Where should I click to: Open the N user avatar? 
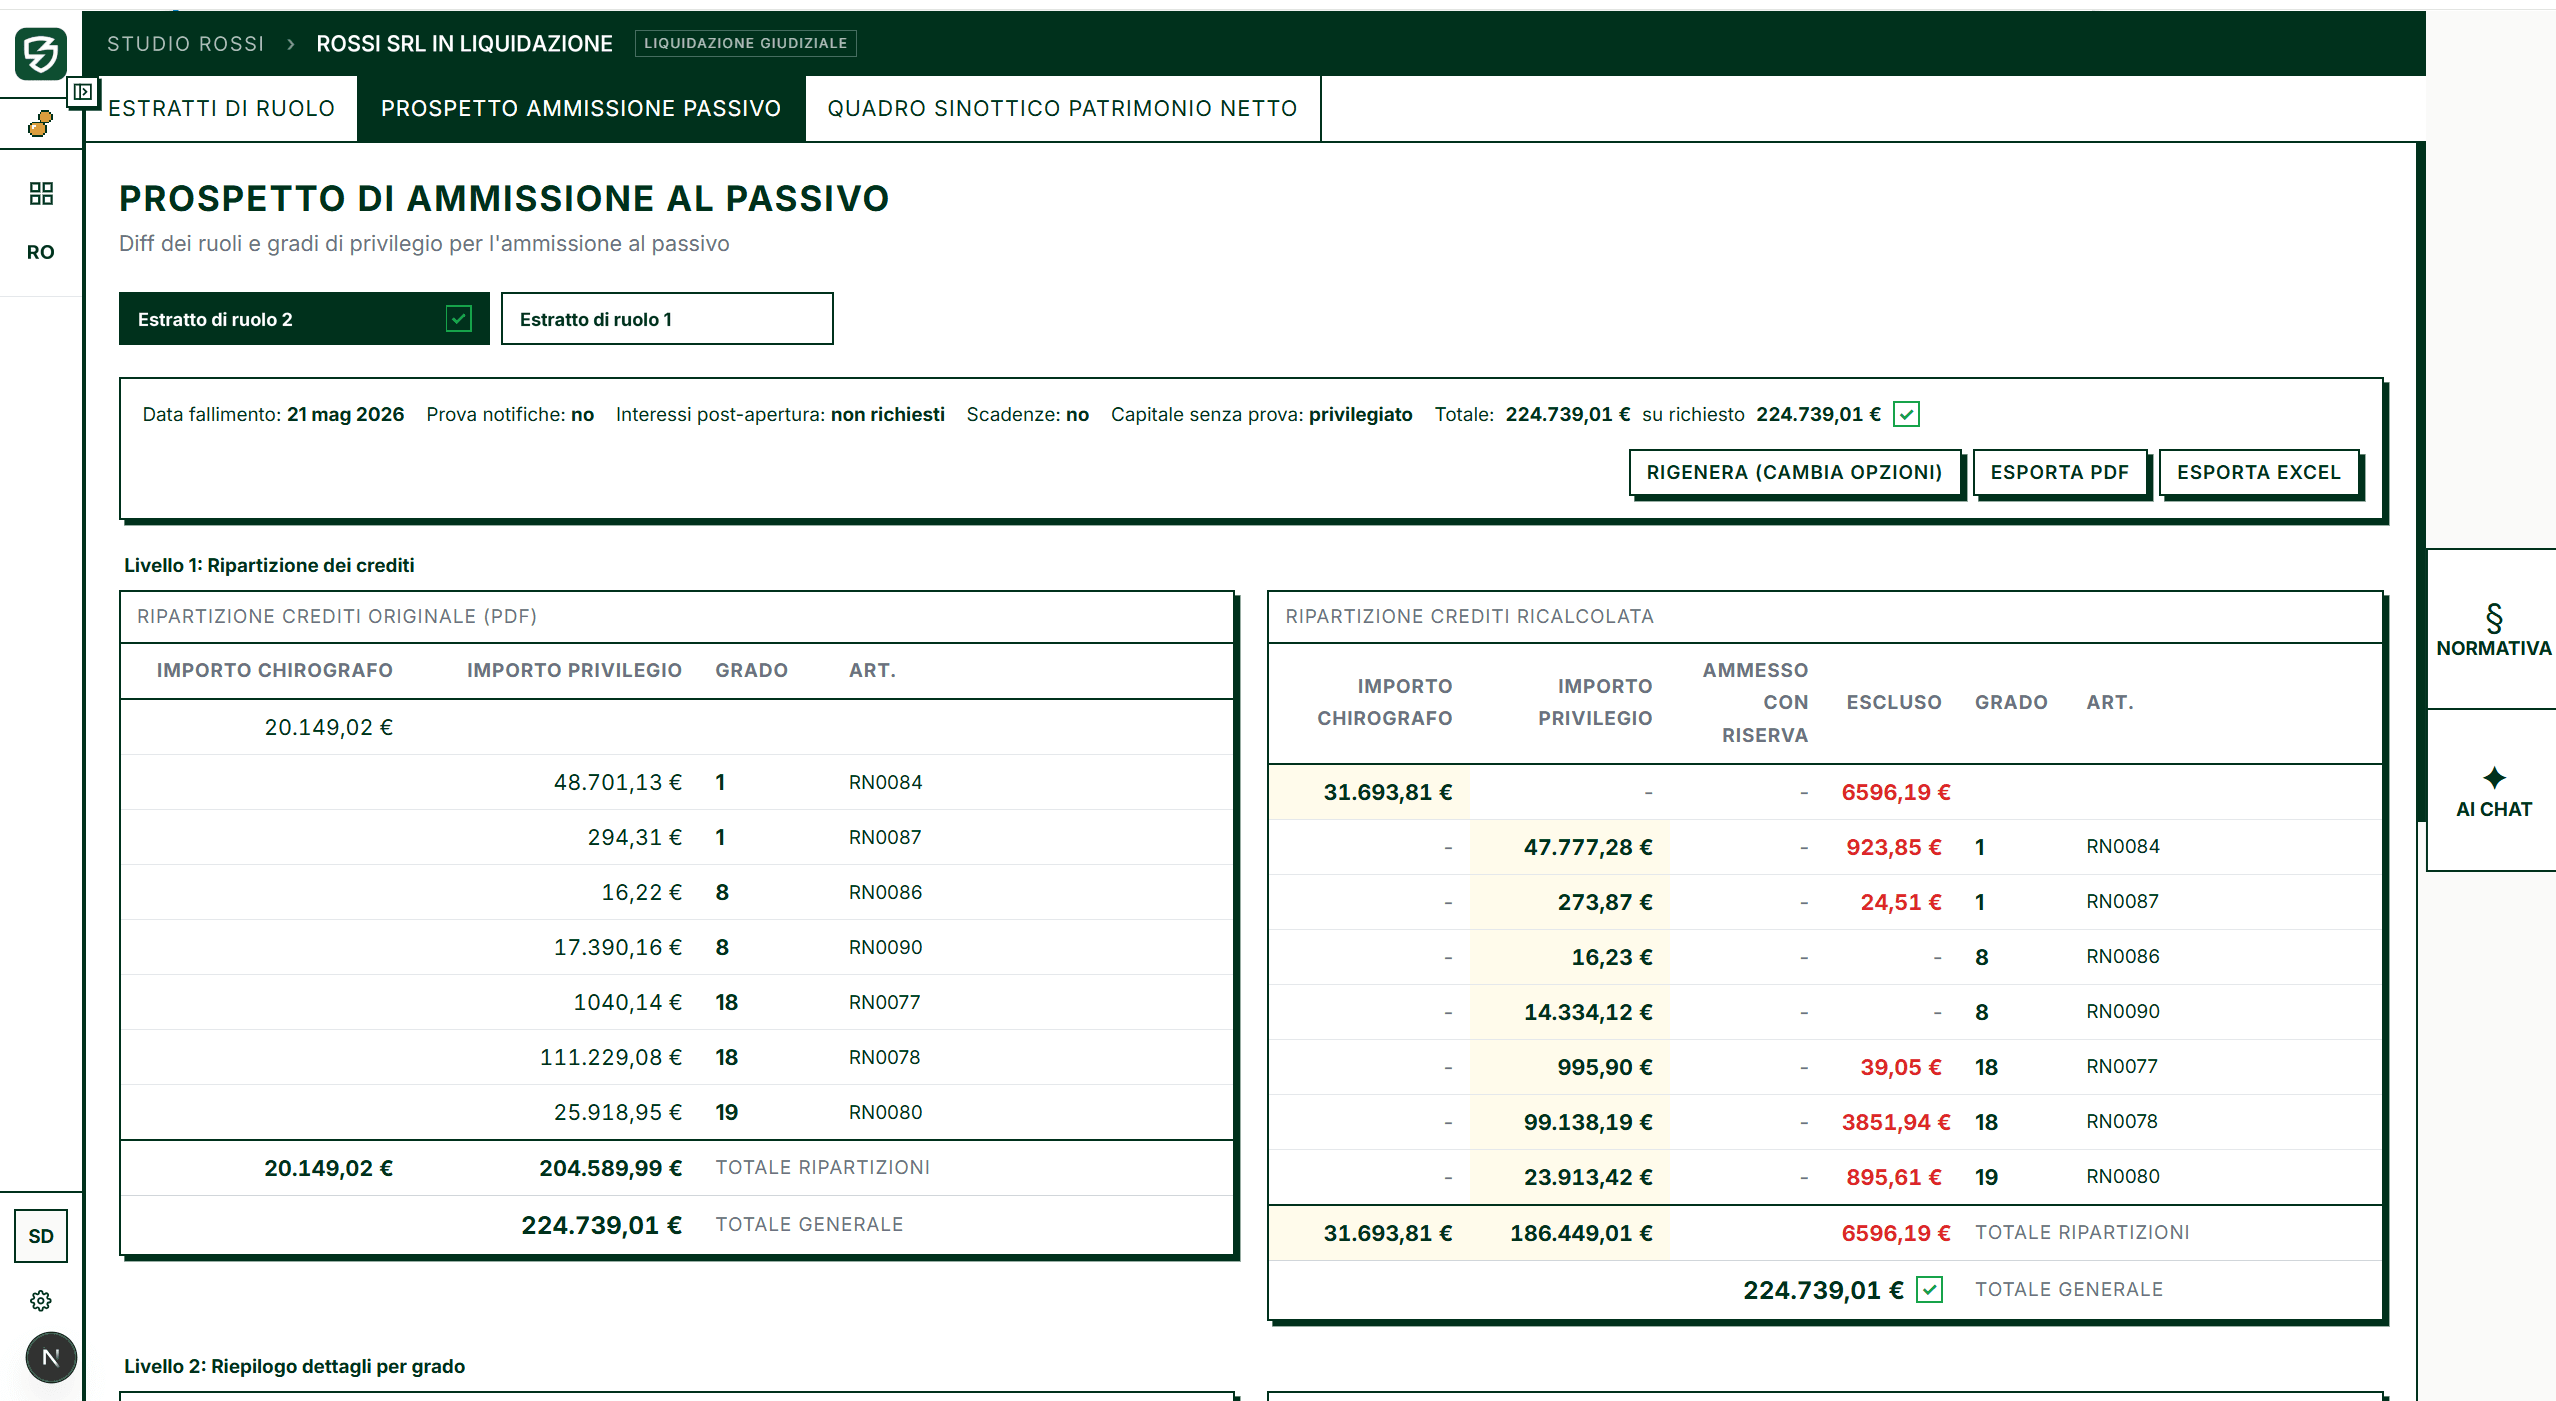click(x=51, y=1358)
